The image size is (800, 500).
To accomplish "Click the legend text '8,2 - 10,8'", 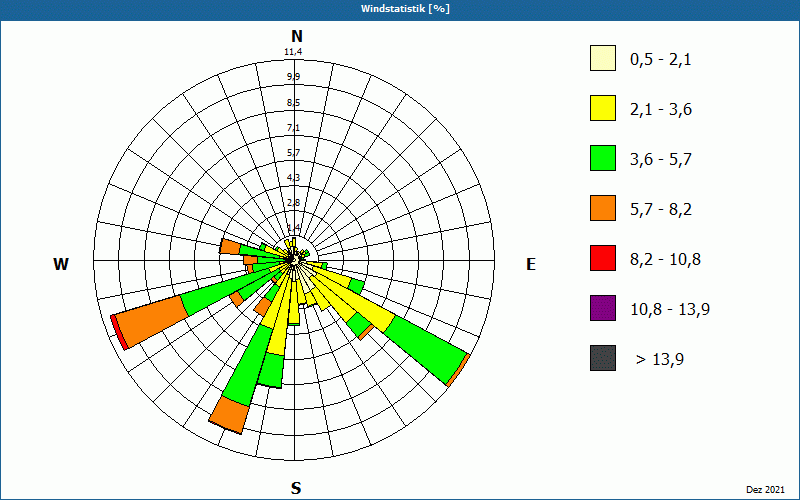I will [665, 260].
